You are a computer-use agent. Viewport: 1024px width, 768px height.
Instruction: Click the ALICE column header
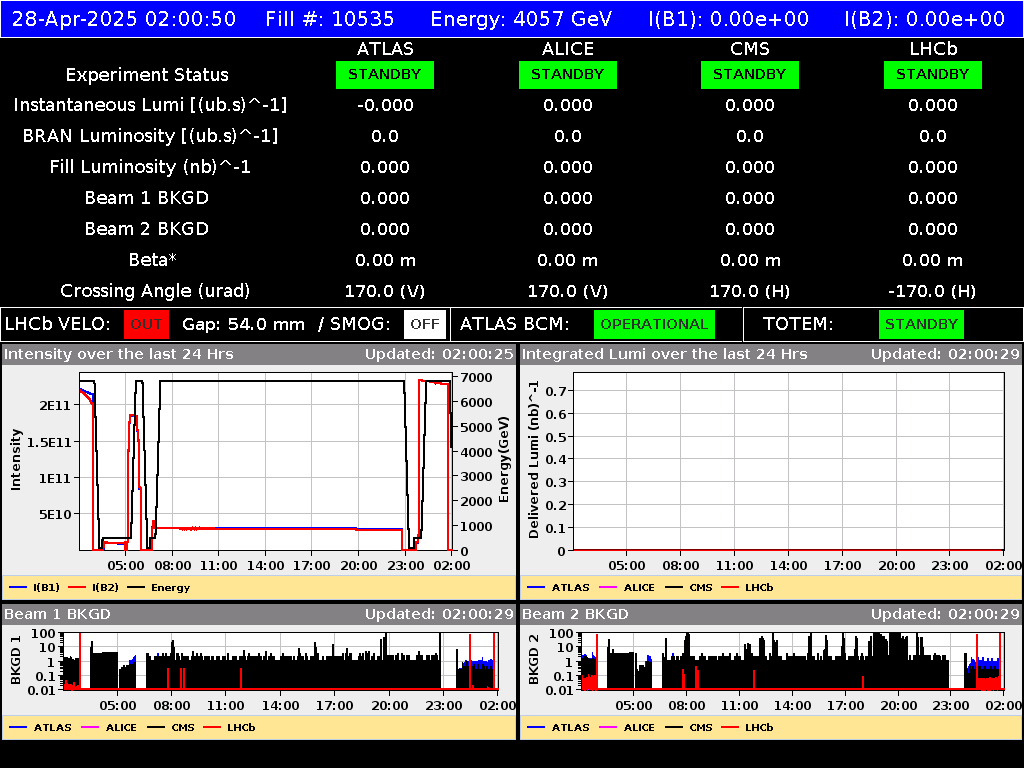568,49
